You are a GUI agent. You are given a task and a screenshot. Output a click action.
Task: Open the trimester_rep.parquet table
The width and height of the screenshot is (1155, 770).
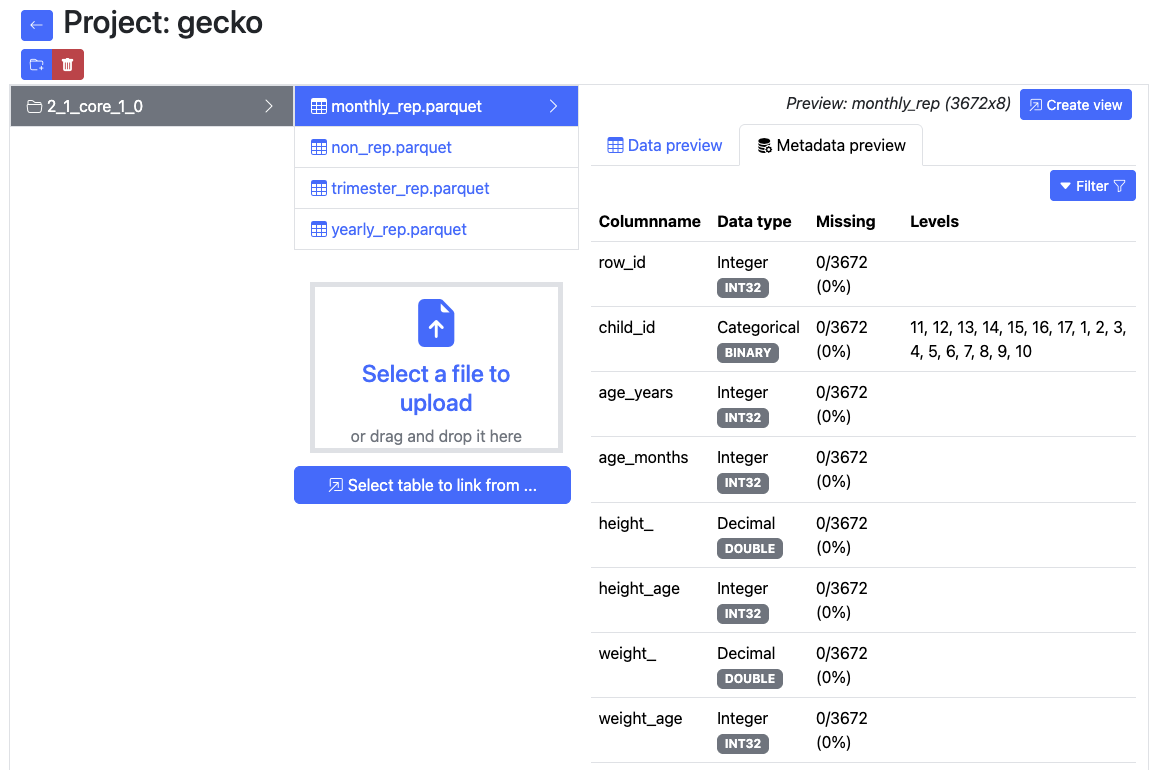coord(410,189)
